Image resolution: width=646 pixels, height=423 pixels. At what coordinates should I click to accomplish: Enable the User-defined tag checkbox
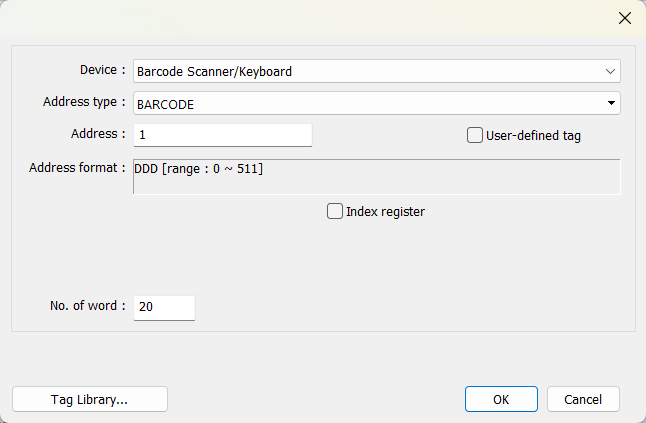(x=475, y=135)
